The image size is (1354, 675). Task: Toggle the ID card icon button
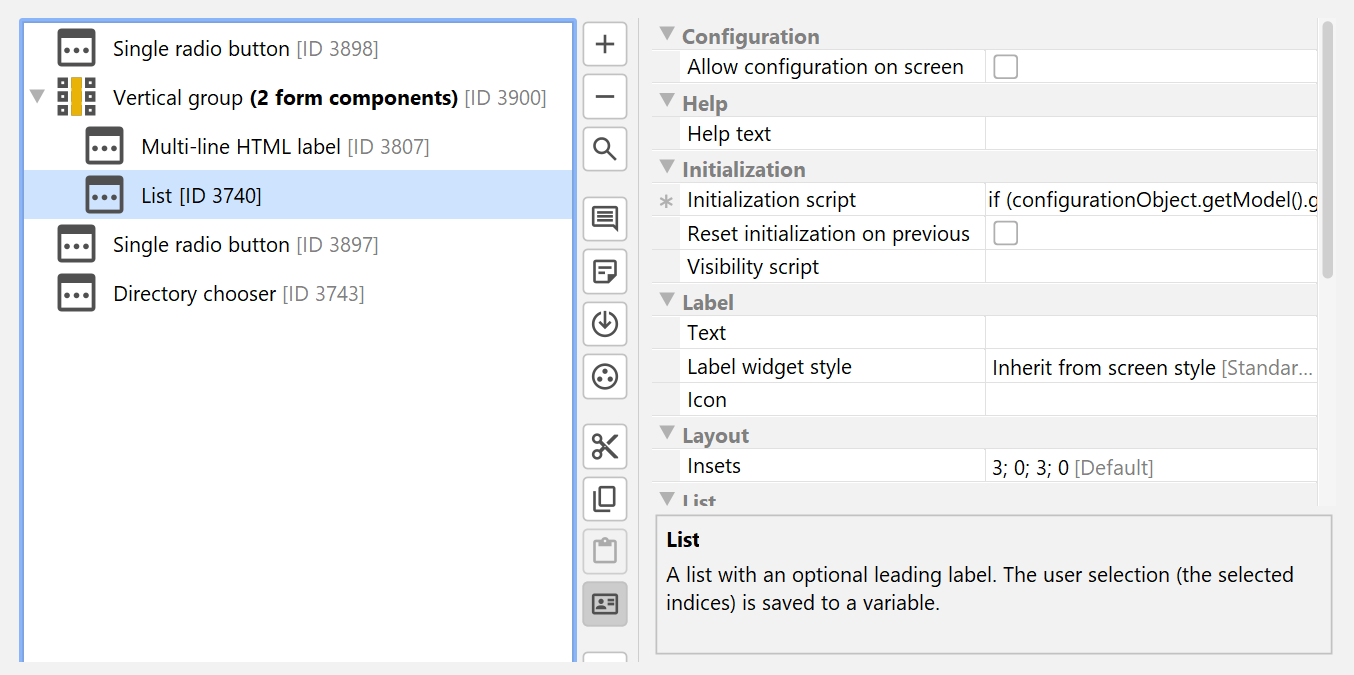[605, 604]
